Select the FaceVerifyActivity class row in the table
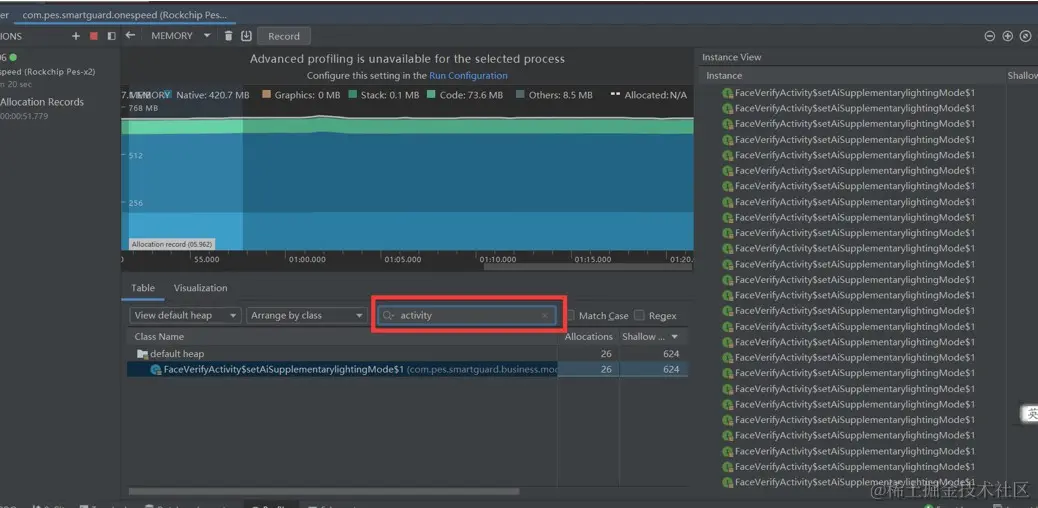Viewport: 1038px width, 508px height. (407, 370)
